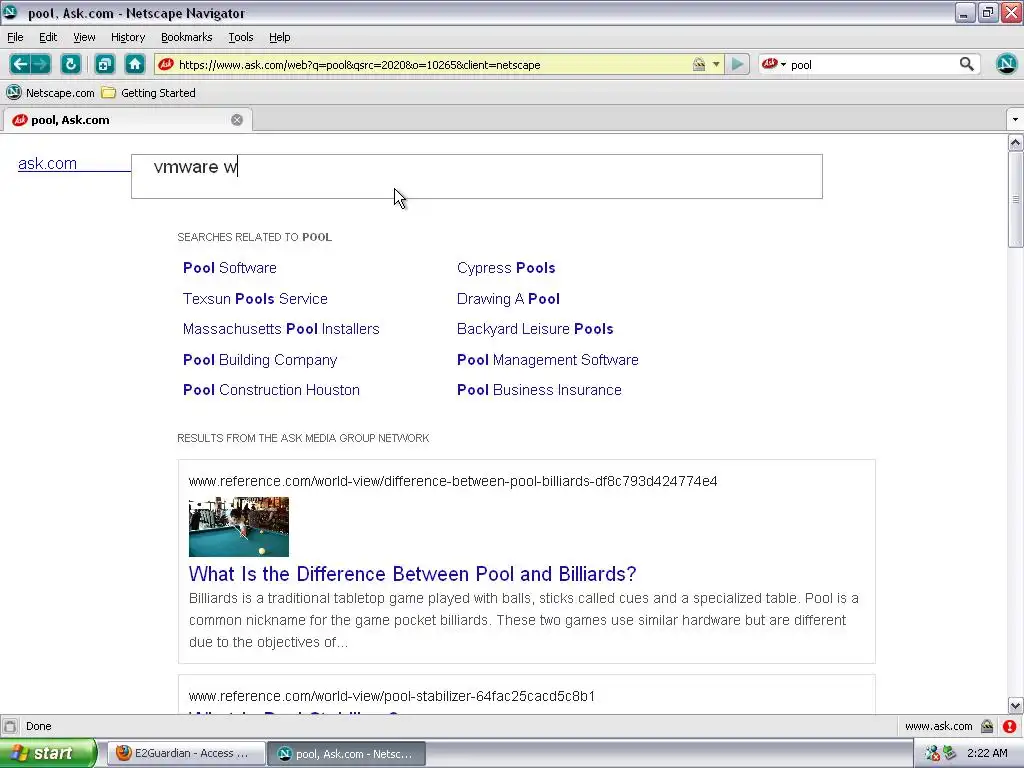
Task: Select the pool, Ask.com tab
Action: (127, 120)
